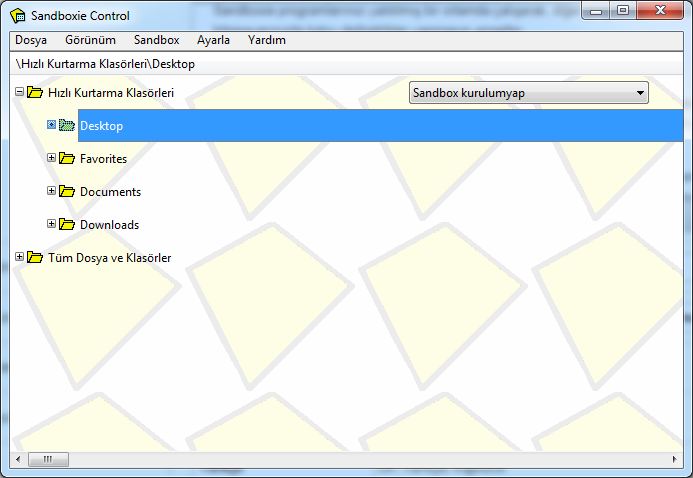Open the Dosya menu
This screenshot has height=478, width=693.
coord(31,40)
